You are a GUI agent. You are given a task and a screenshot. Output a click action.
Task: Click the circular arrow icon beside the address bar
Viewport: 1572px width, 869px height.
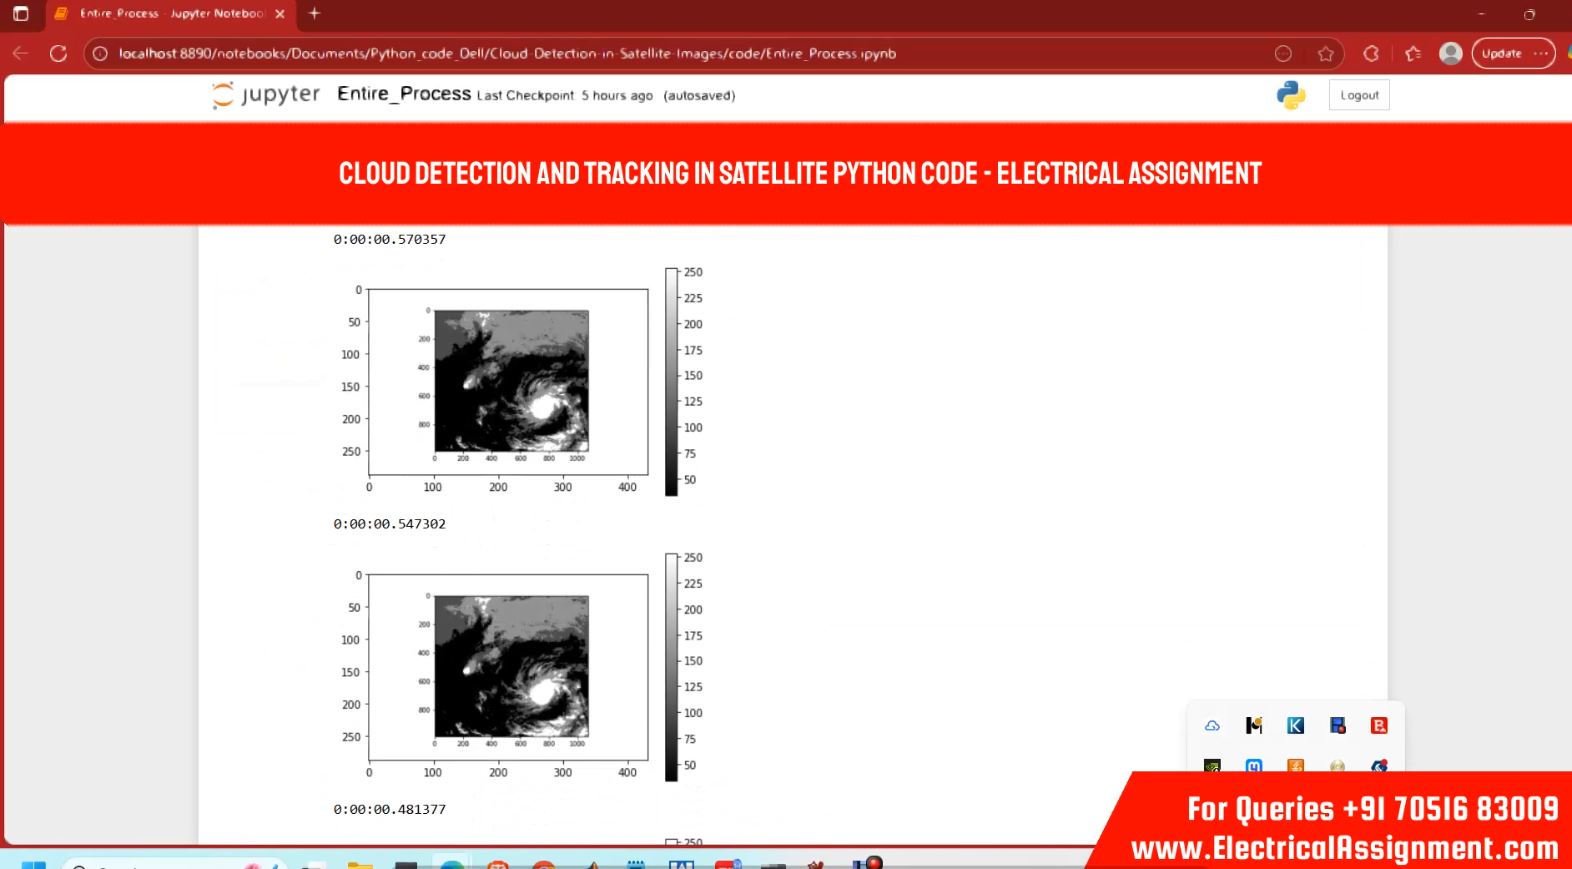pos(1371,53)
